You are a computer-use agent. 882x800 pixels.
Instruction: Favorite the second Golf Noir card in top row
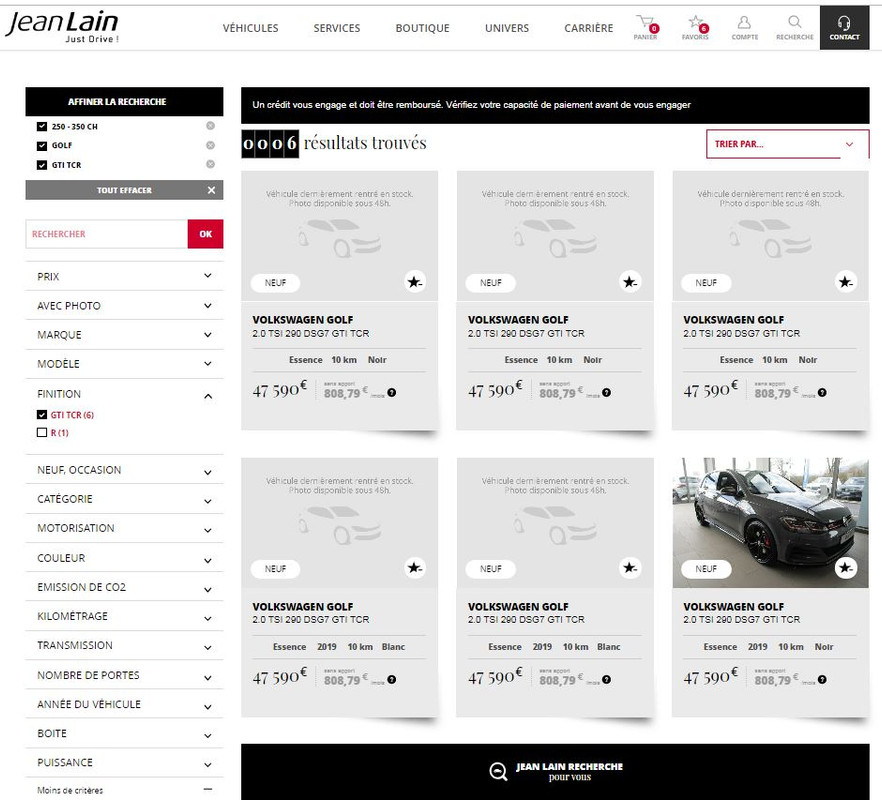pos(630,282)
